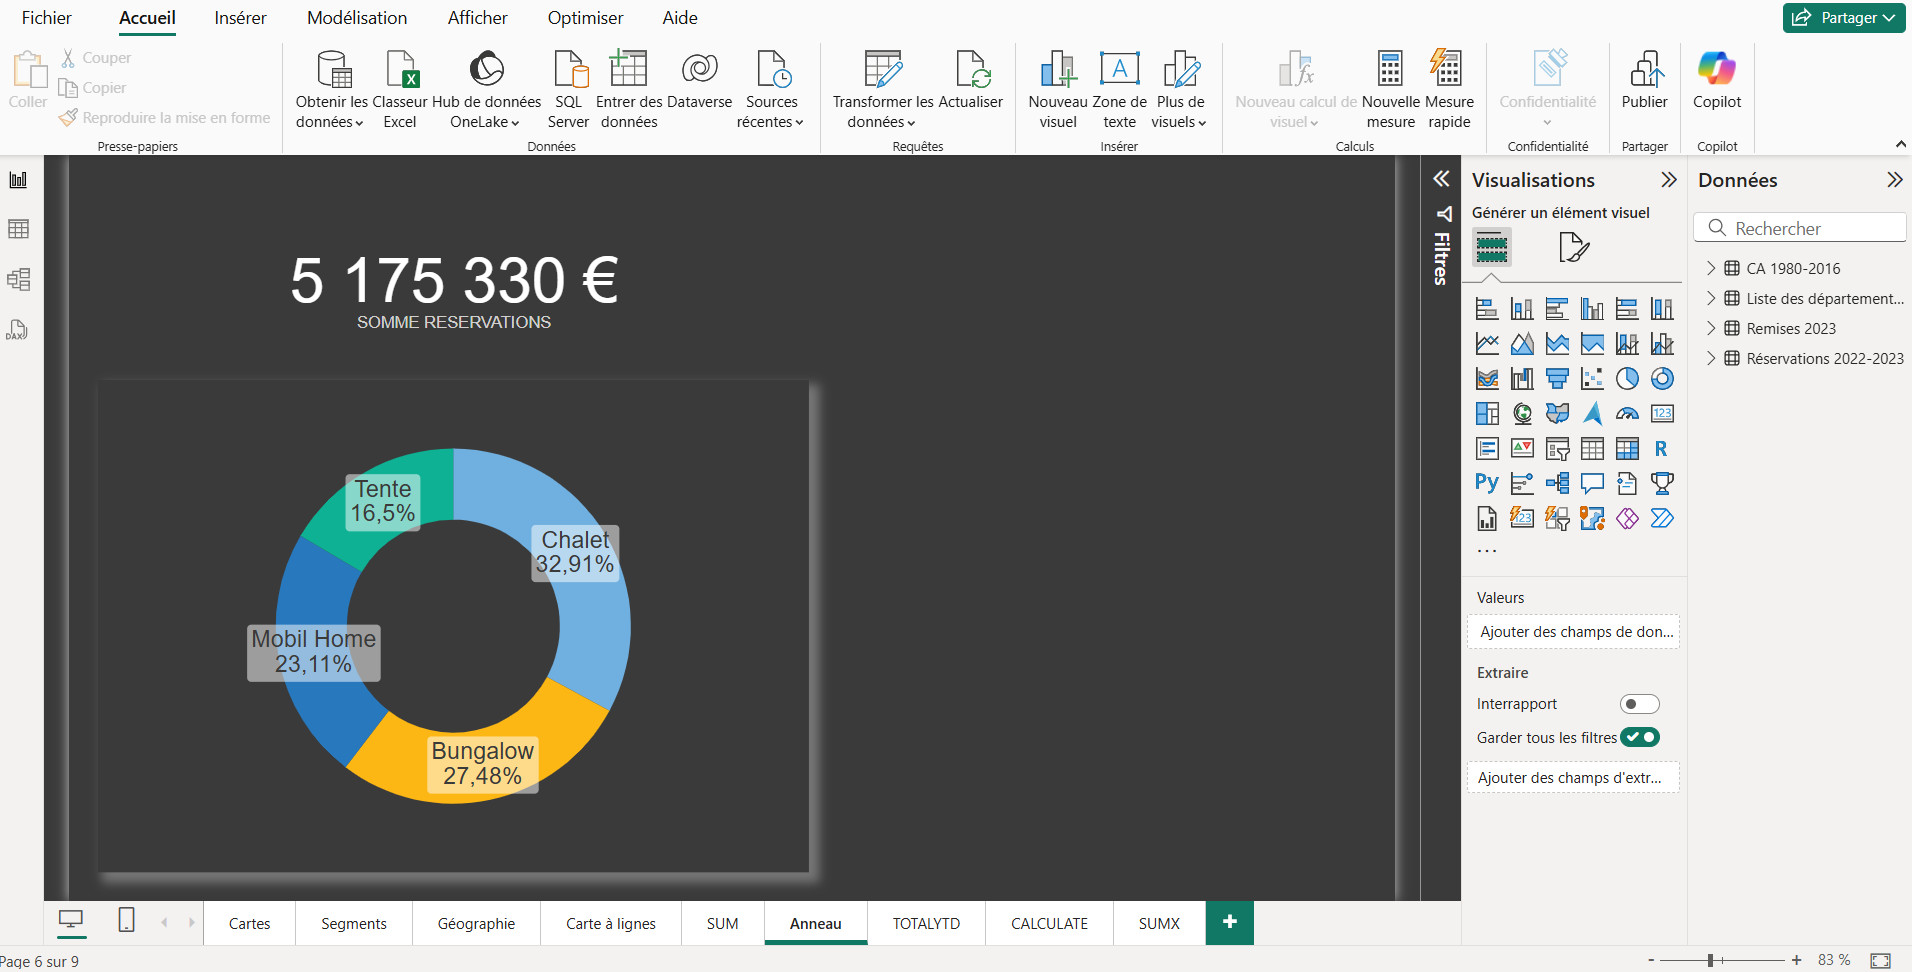Open the Format visual pane icon
1912x972 pixels.
(x=1573, y=247)
